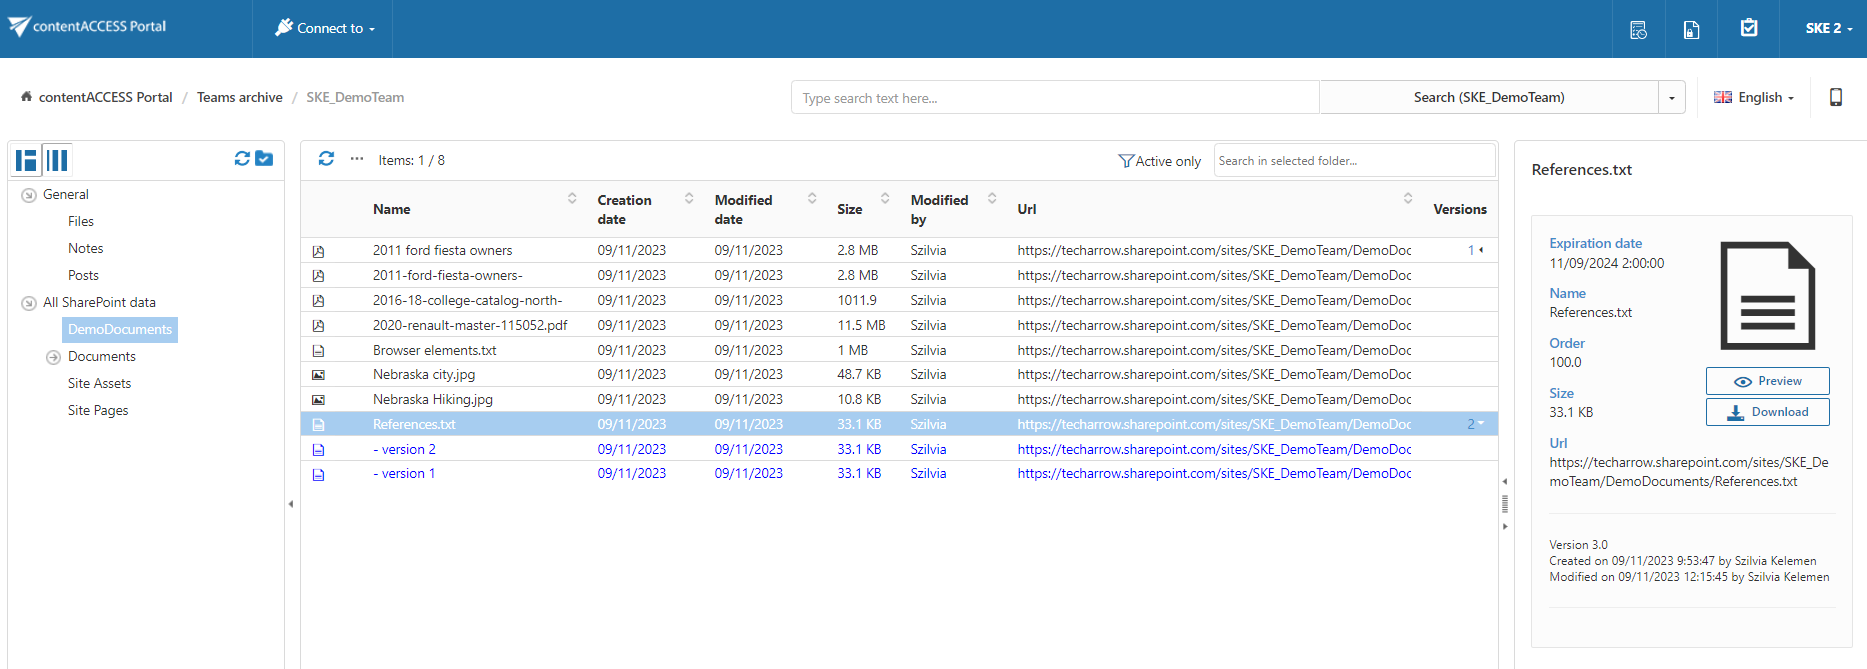
Task: Open the SKE 2 user menu
Action: coord(1827,28)
